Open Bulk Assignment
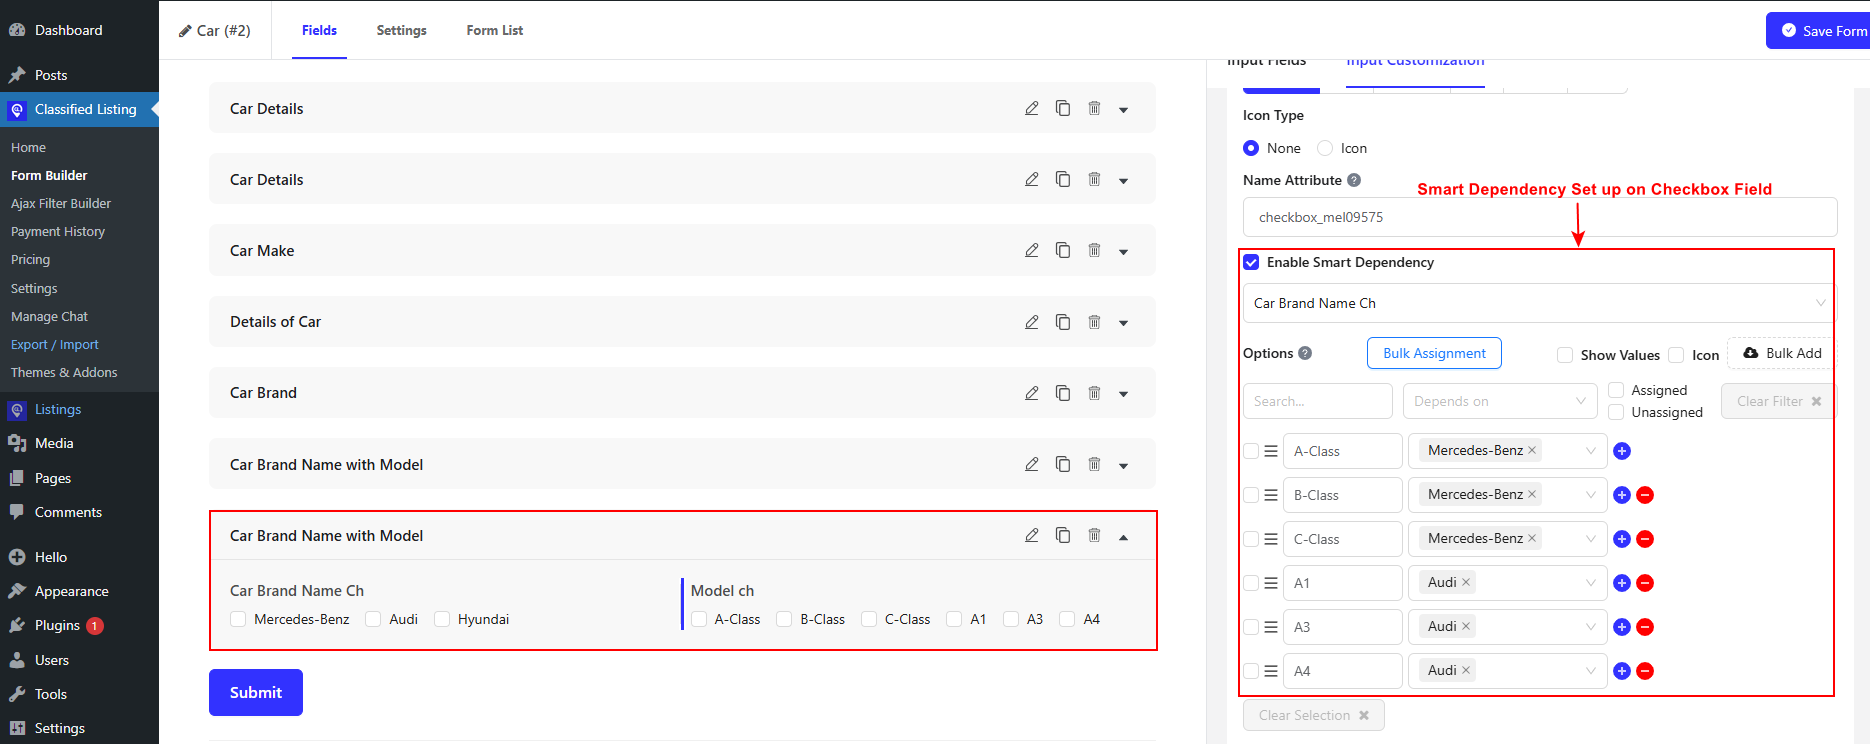The height and width of the screenshot is (744, 1870). click(1434, 353)
